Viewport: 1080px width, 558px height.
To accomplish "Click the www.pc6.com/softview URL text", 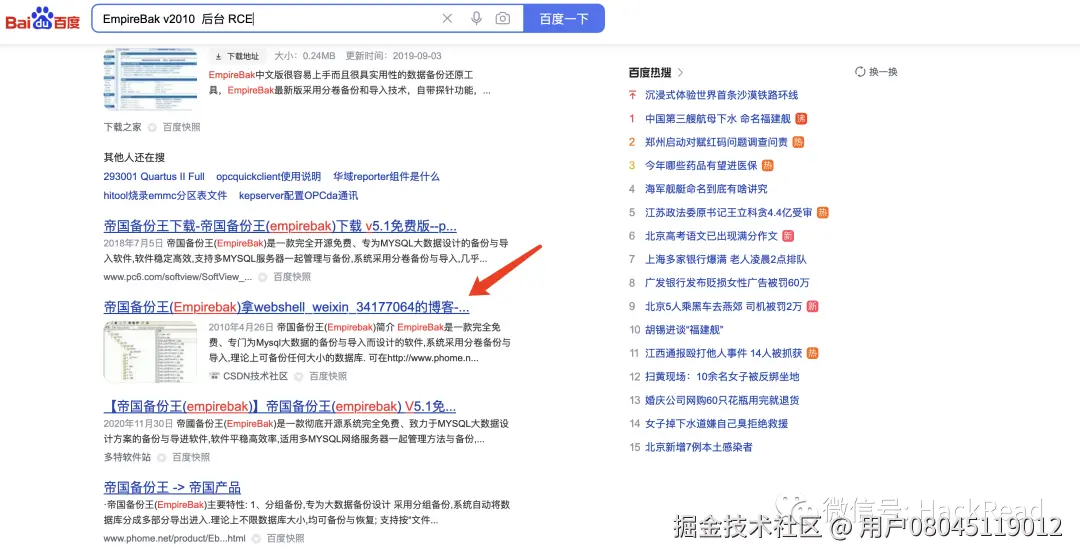I will click(x=178, y=277).
